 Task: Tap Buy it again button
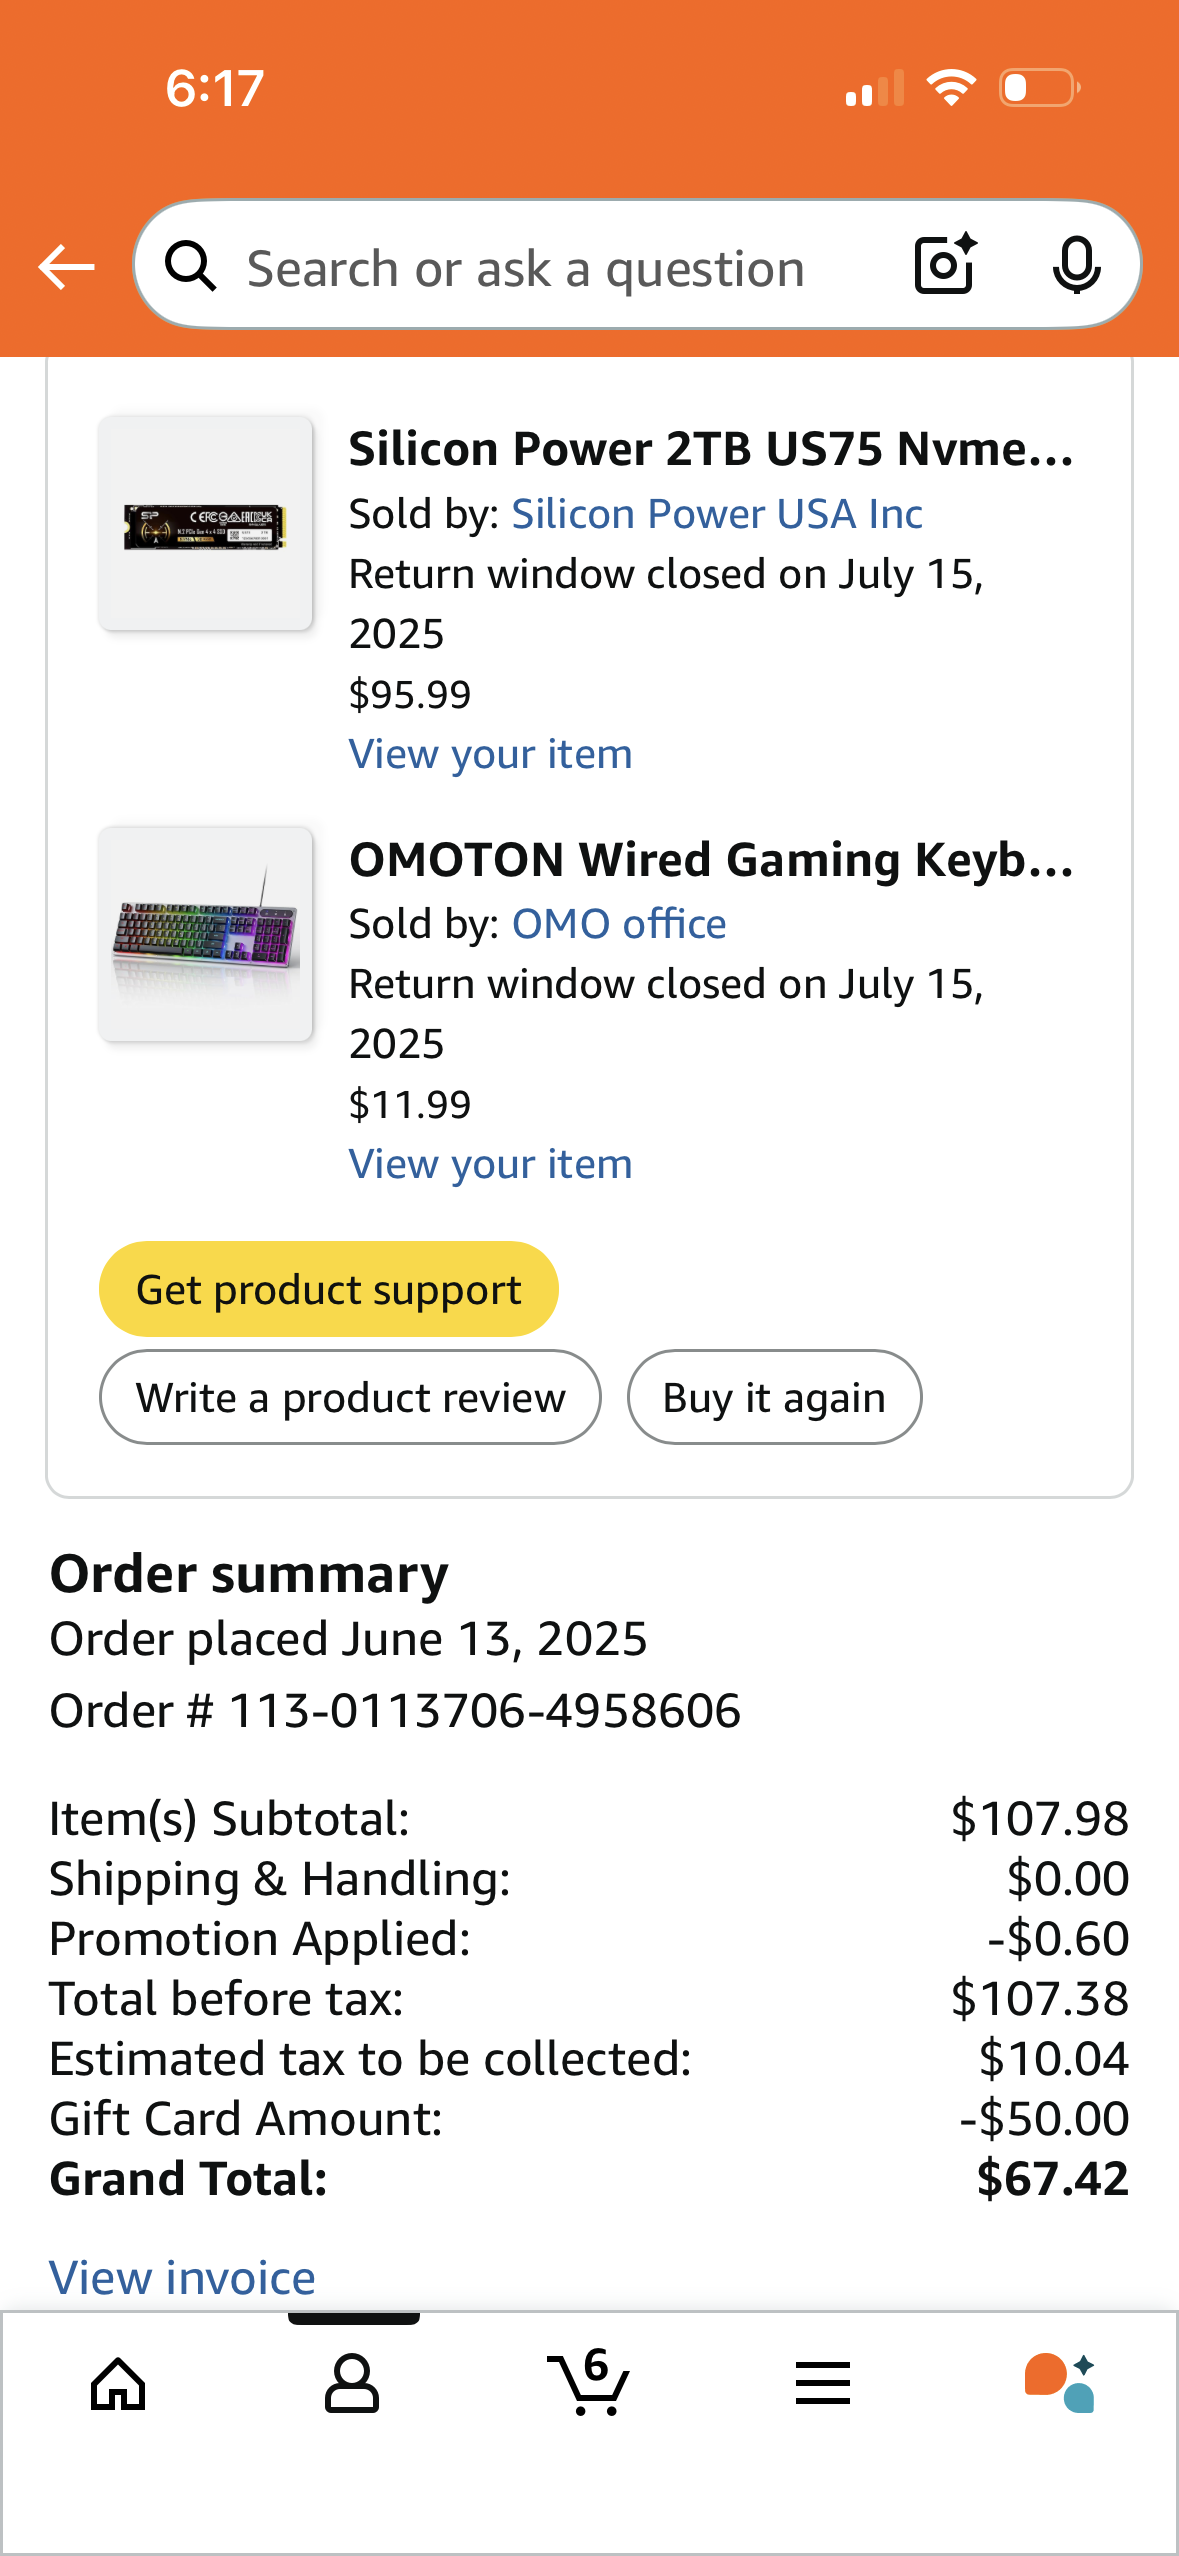click(774, 1397)
